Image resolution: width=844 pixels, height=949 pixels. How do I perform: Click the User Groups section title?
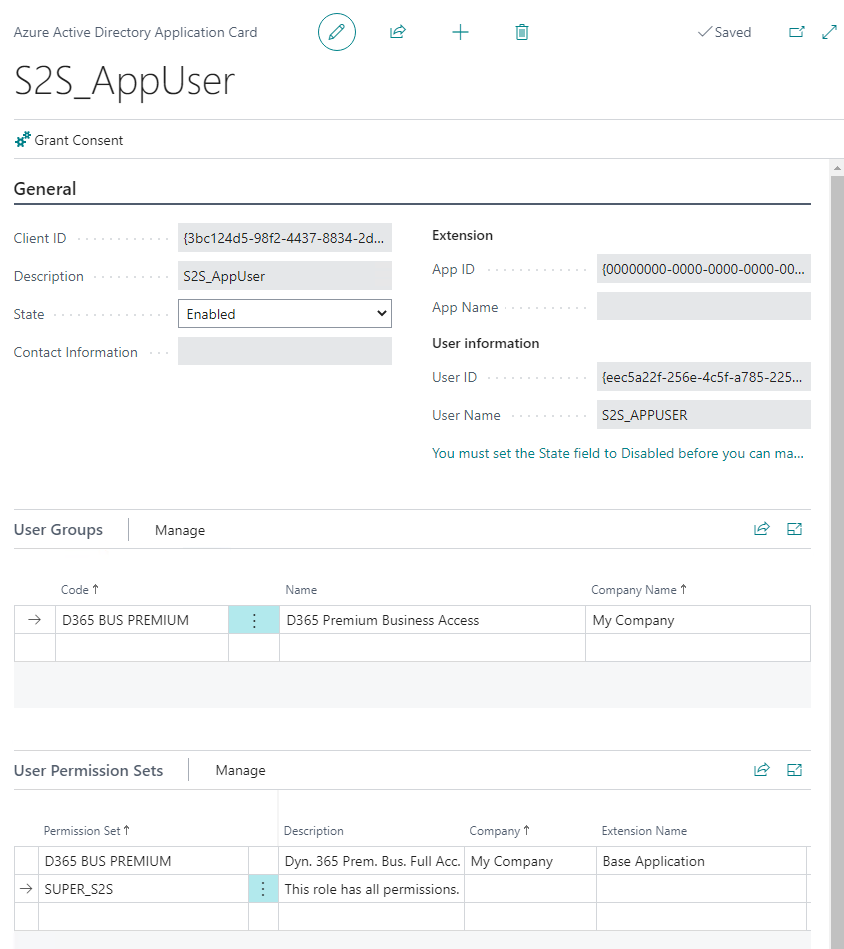click(58, 530)
